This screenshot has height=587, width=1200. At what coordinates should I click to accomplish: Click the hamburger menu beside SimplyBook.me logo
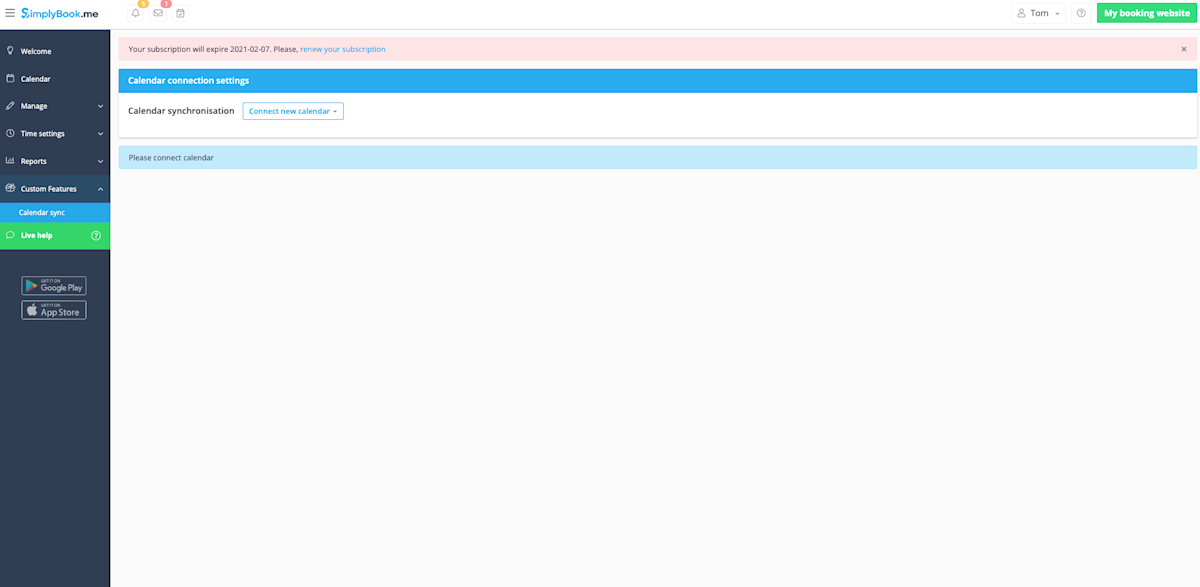10,13
